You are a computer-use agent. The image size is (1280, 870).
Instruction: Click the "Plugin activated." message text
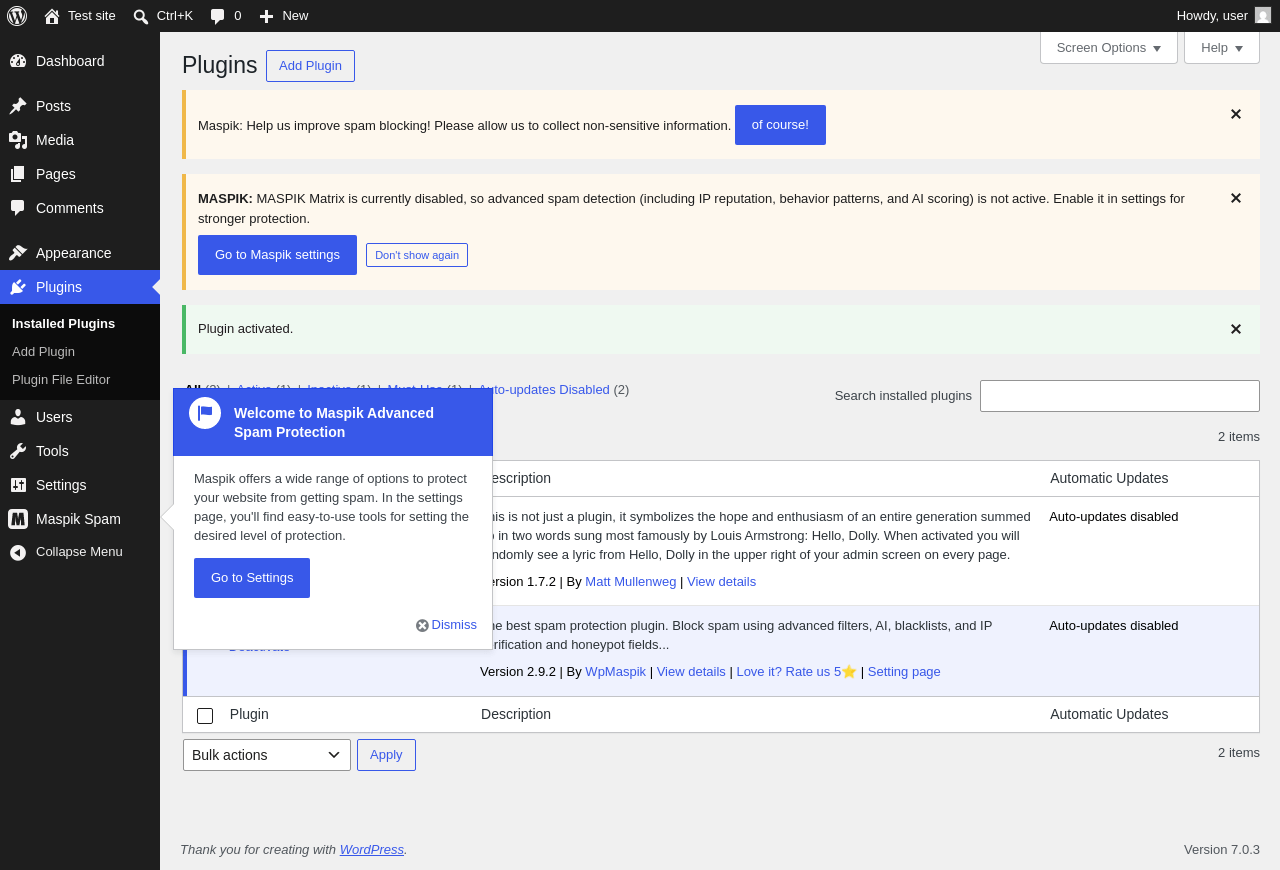click(246, 329)
